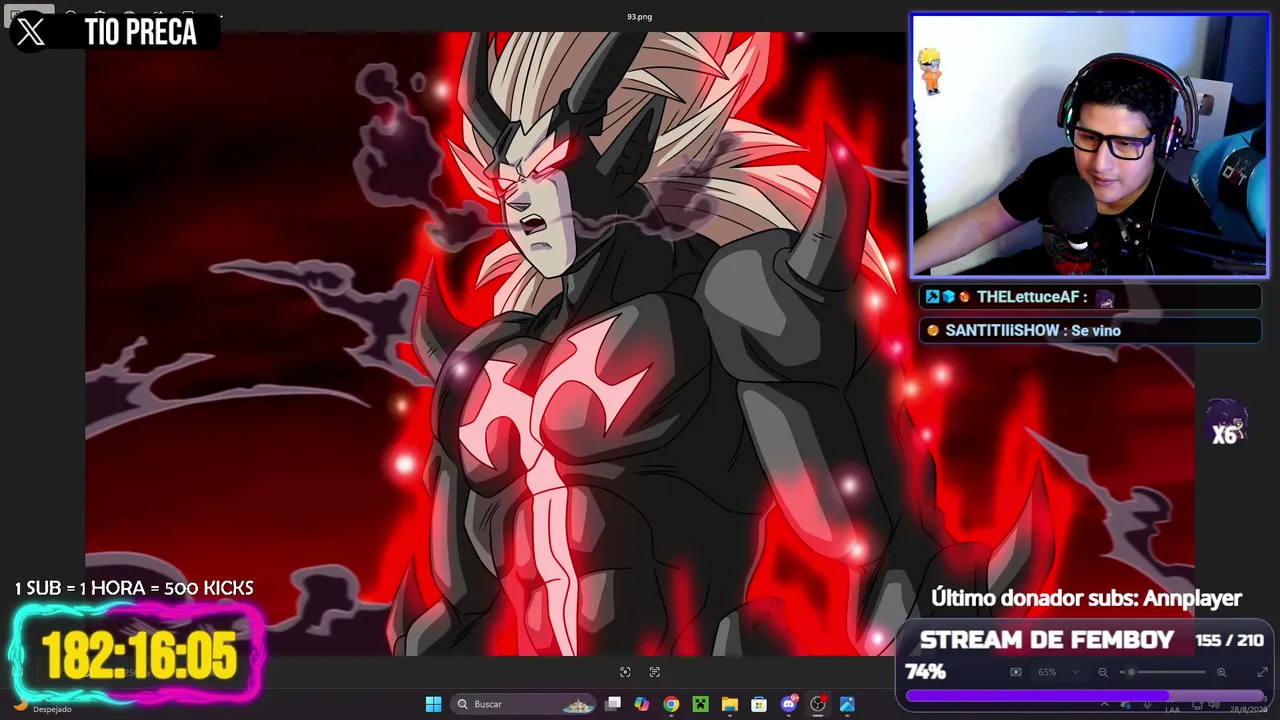Zoom in with the magnifier plus icon
The image size is (1280, 720).
pyautogui.click(x=1221, y=672)
